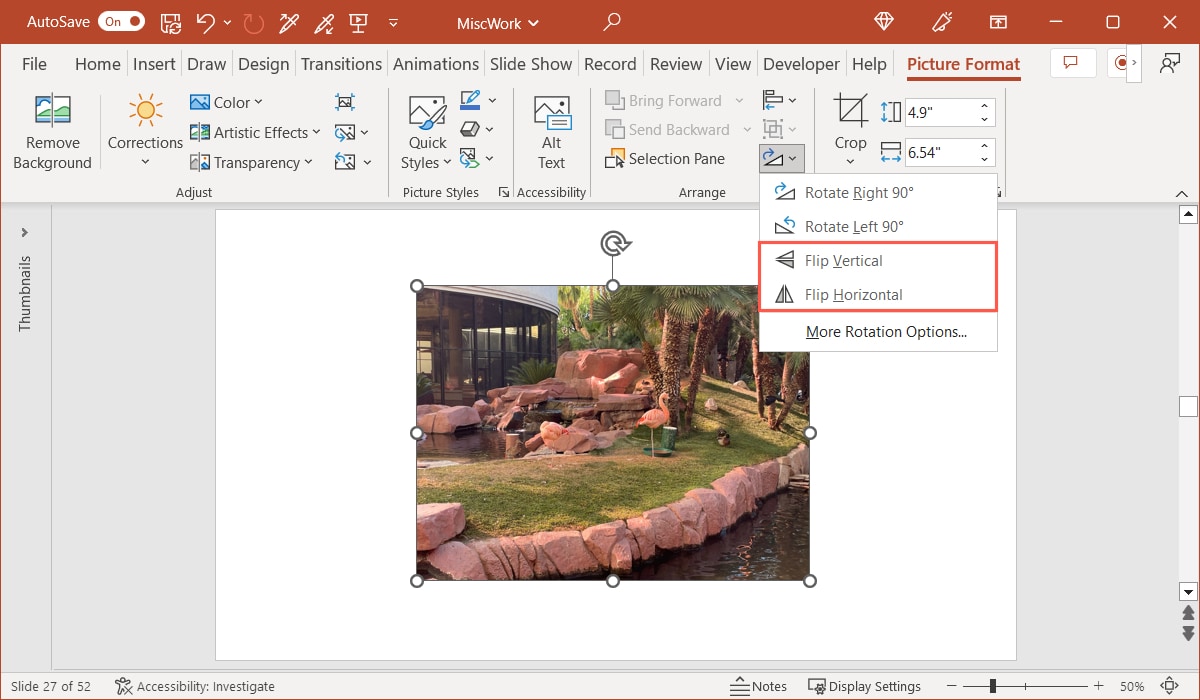
Task: Toggle the AutoSave switch off
Action: click(120, 20)
